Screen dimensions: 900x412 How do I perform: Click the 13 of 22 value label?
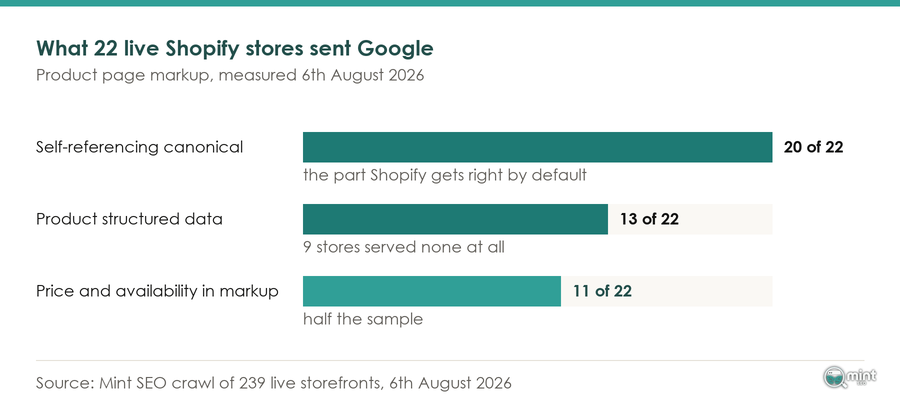coord(649,219)
